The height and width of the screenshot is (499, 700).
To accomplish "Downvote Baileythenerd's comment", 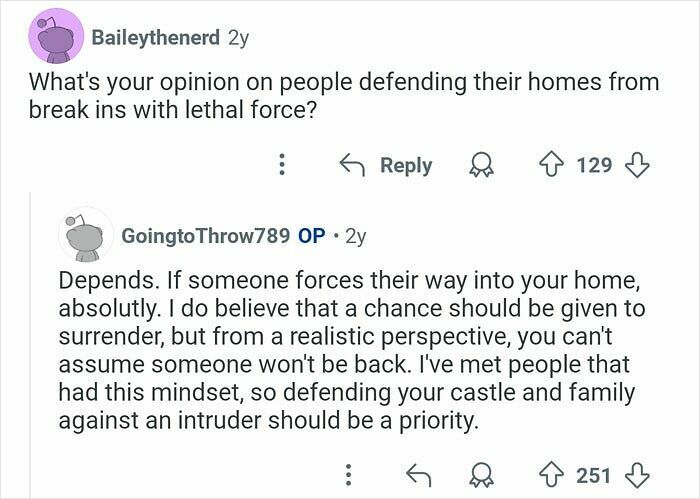I will [637, 165].
